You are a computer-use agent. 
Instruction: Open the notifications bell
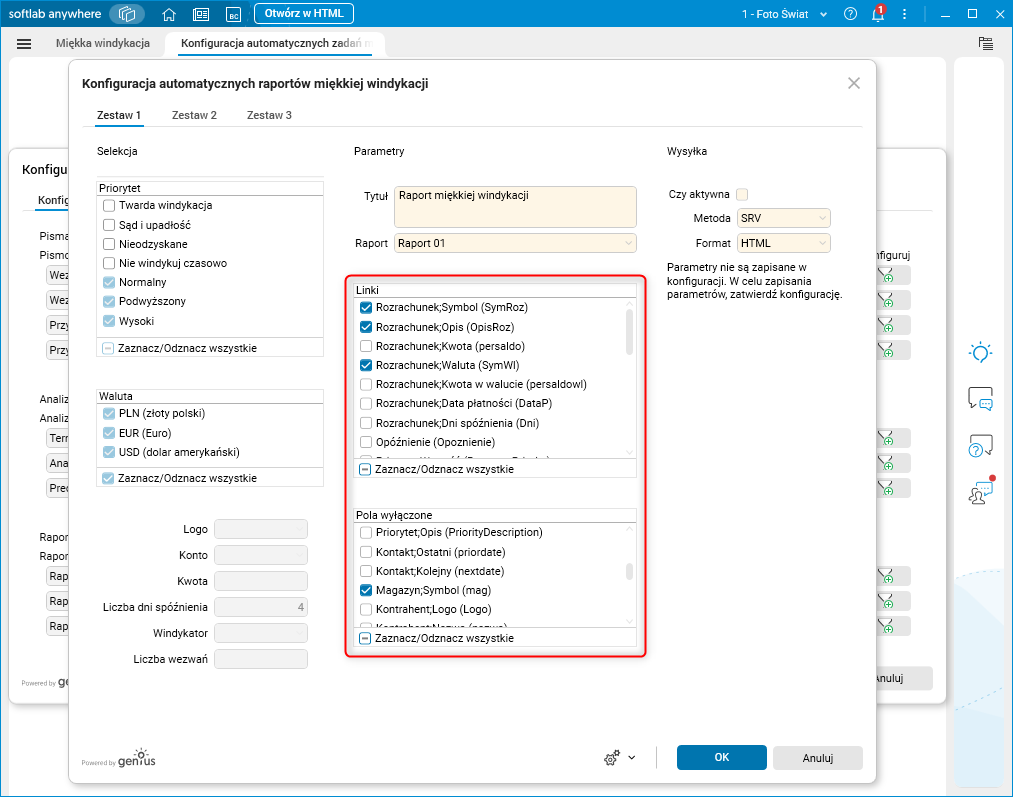(878, 14)
